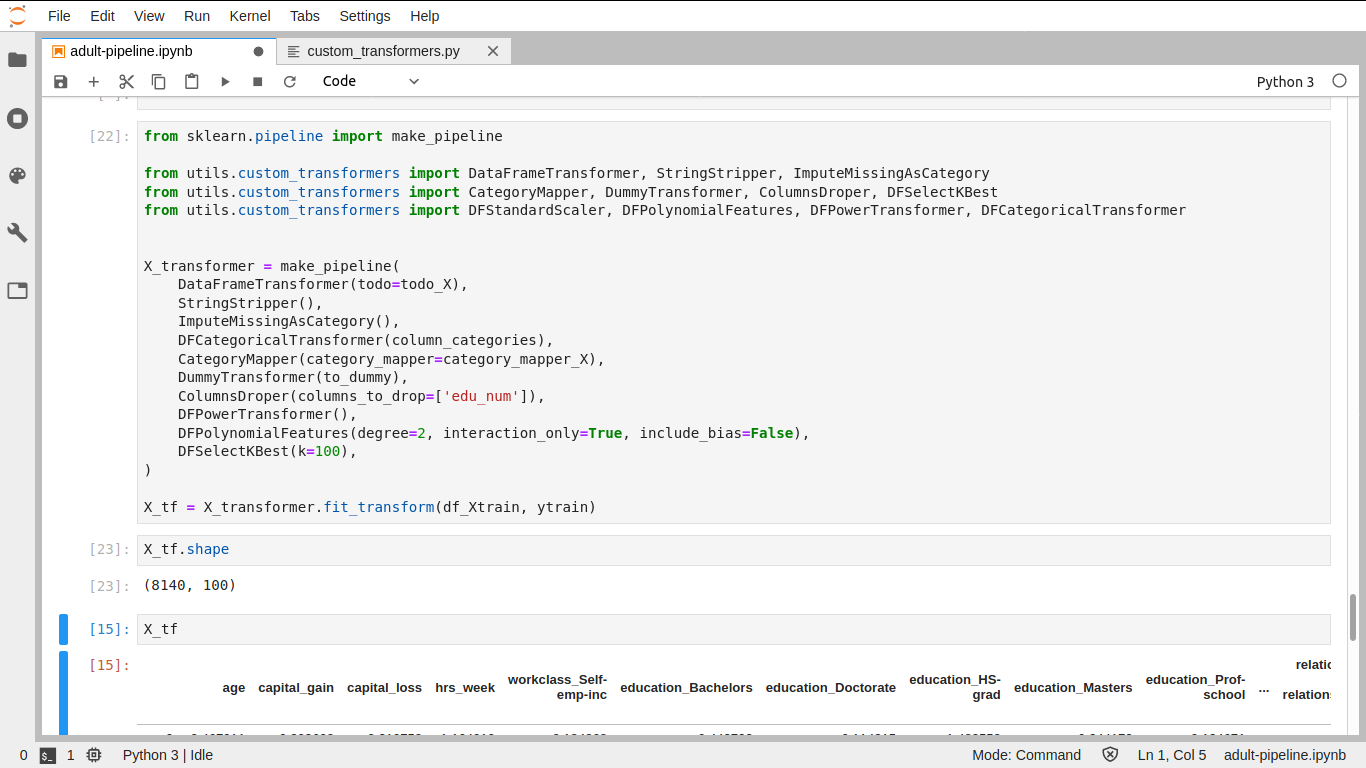Open the running terminals and kernels panel

pyautogui.click(x=17, y=118)
